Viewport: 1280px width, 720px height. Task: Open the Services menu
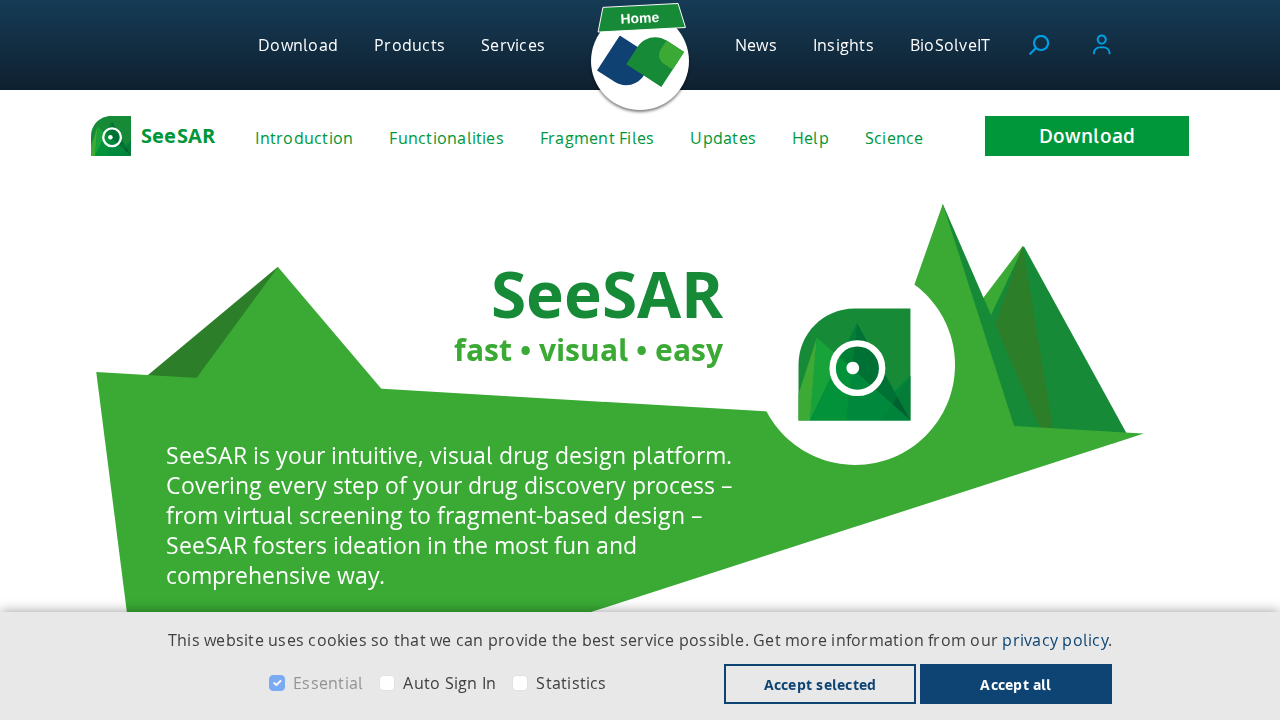[x=513, y=45]
